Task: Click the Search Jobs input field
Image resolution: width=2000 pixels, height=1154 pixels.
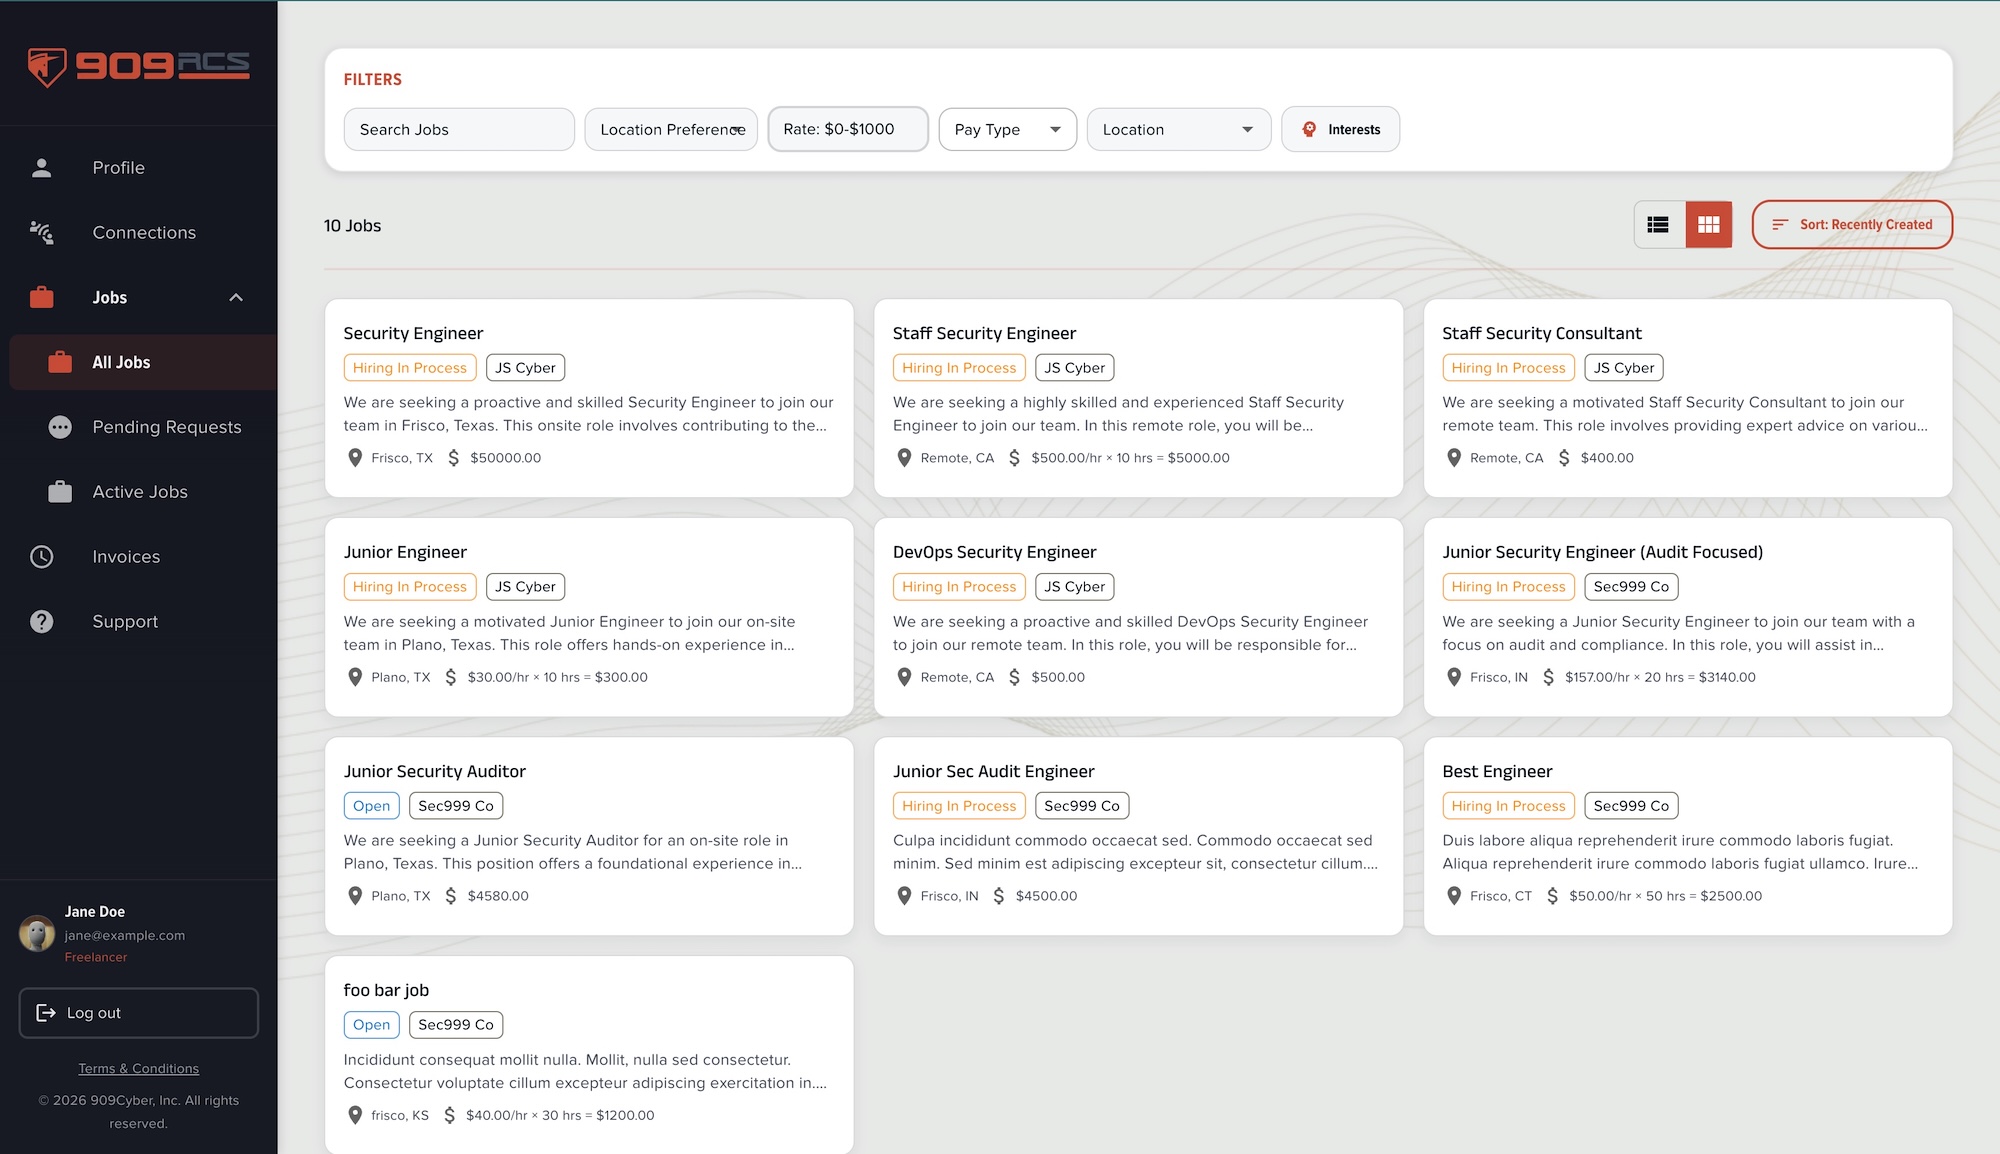Action: point(458,129)
